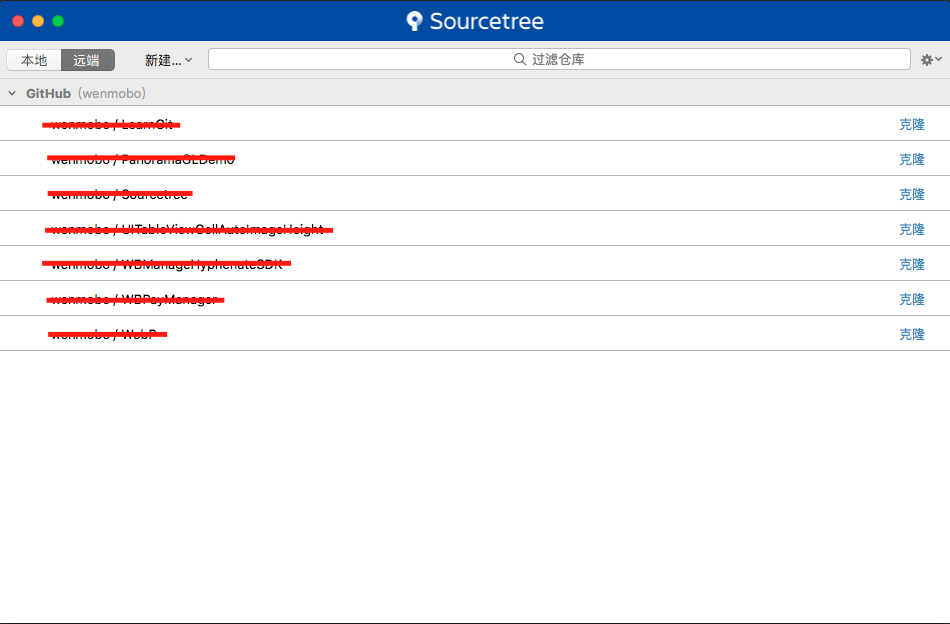Select the wenmobo / UITableViewCellAutoImageHeight row
The image size is (950, 624).
(x=475, y=229)
